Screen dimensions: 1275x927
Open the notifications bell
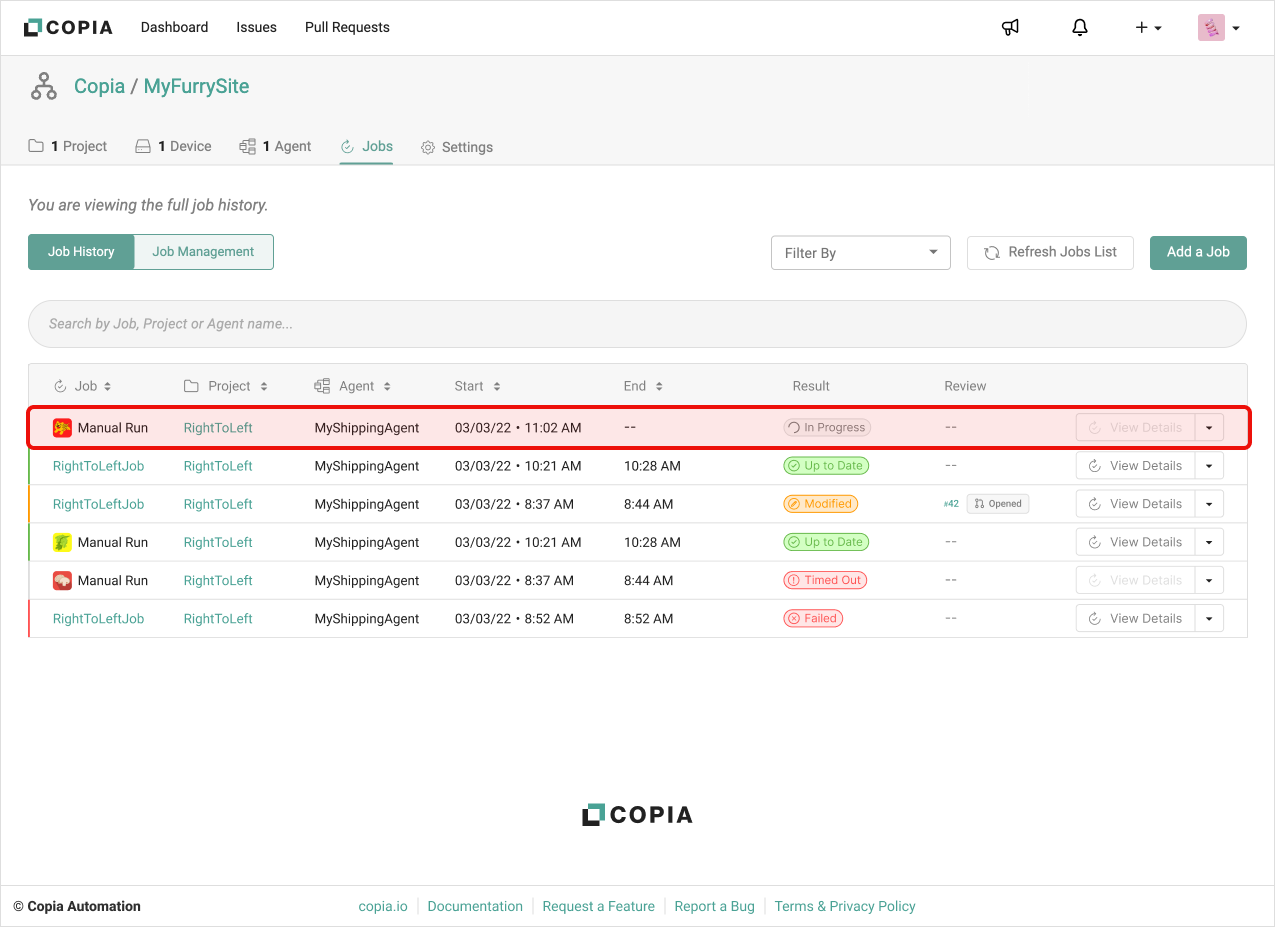coord(1079,28)
